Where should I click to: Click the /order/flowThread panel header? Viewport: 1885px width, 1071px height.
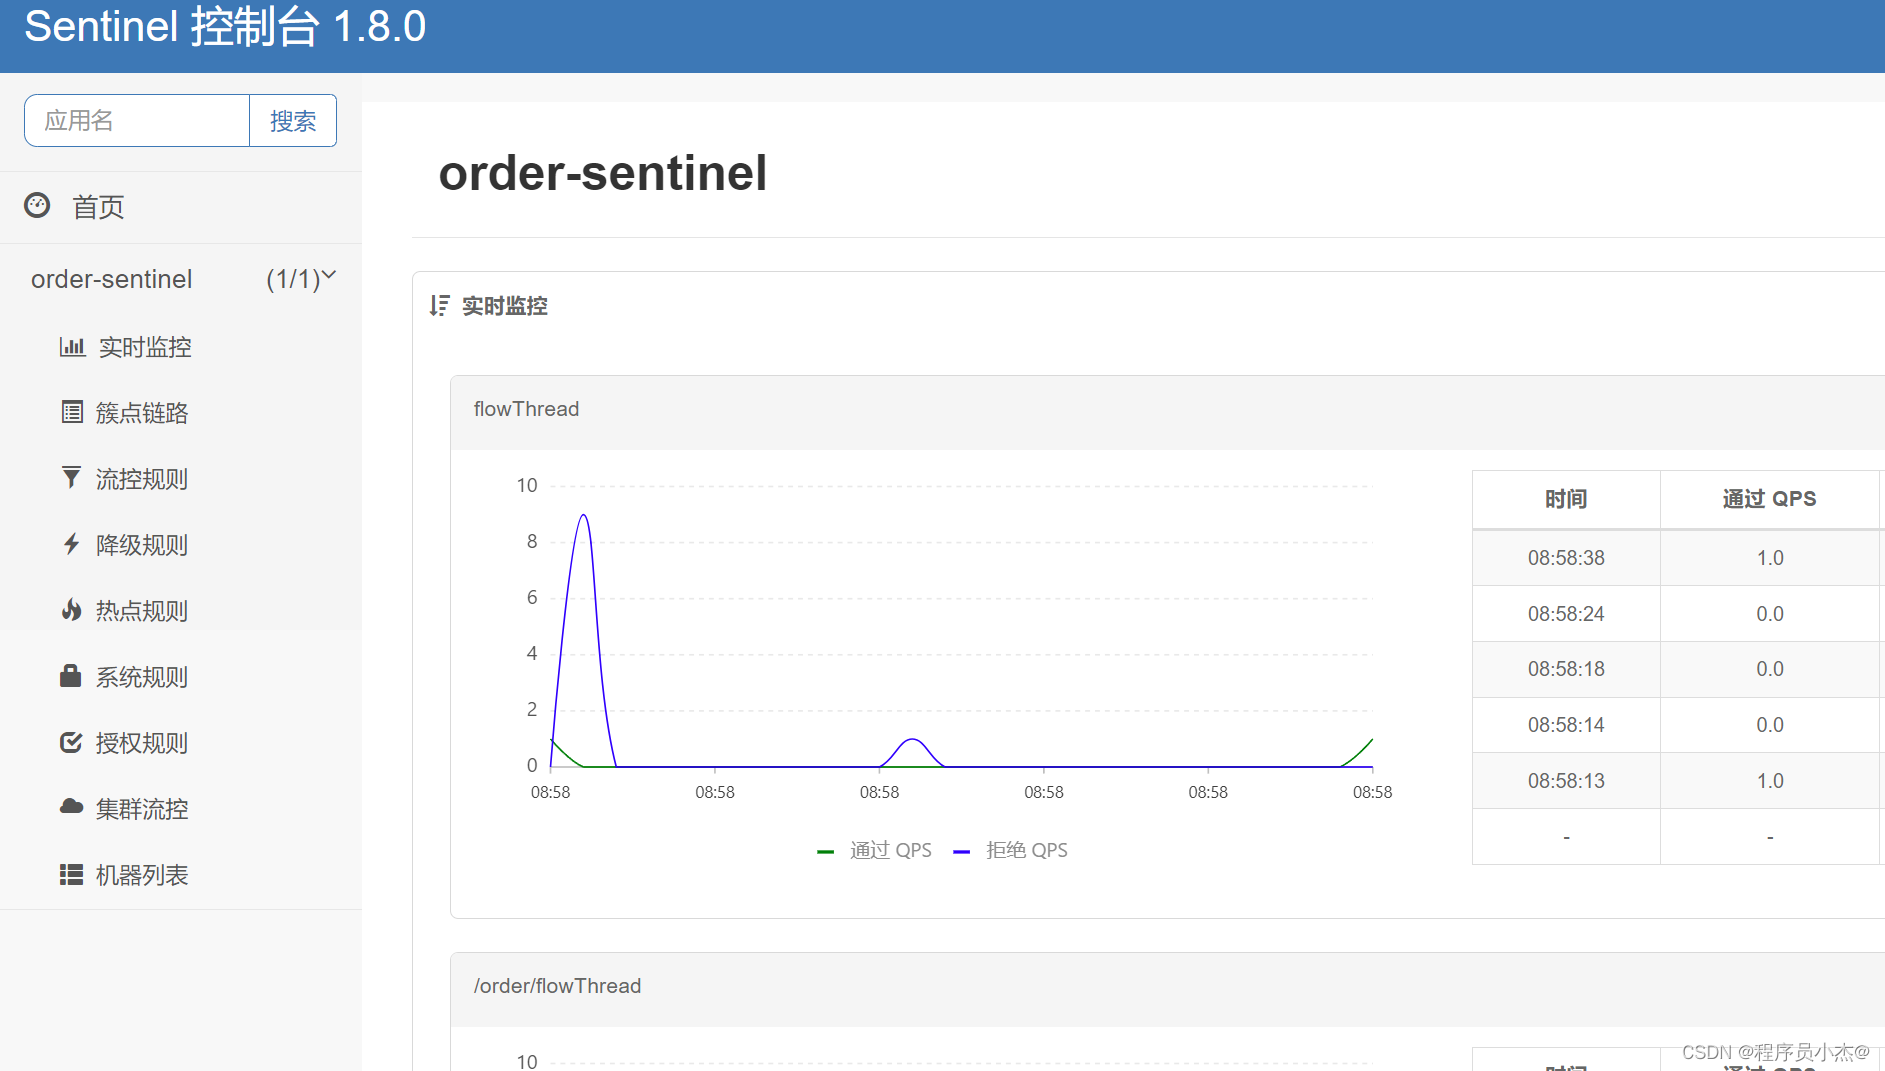(1168, 990)
